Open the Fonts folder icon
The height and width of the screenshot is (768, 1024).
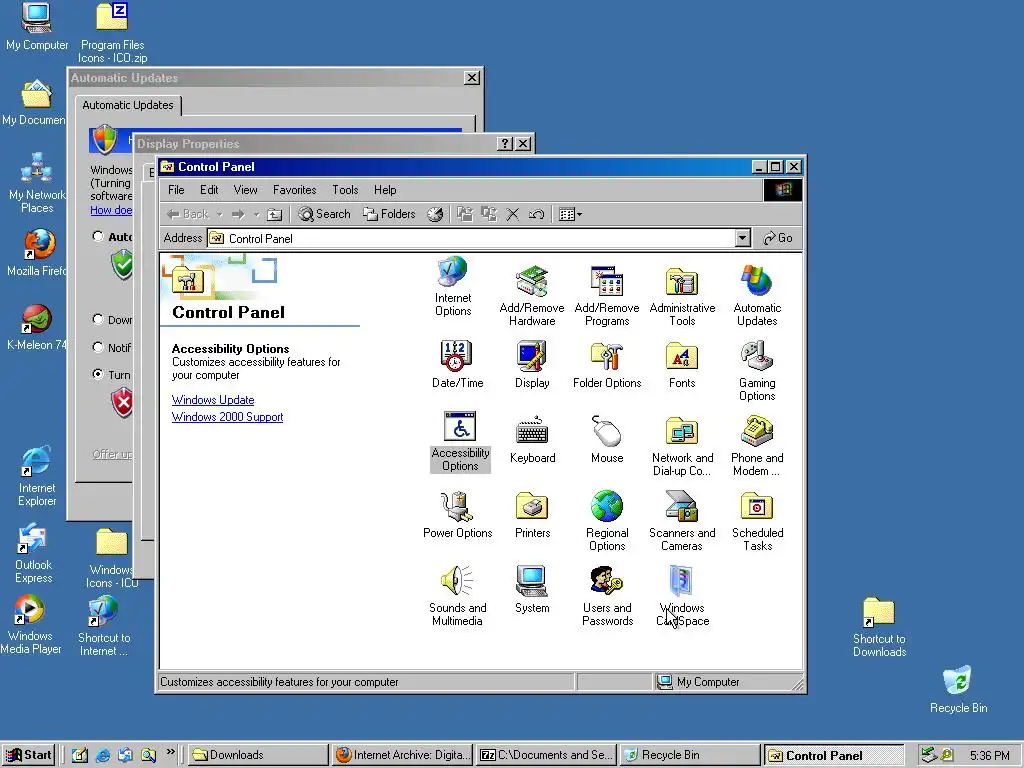682,364
